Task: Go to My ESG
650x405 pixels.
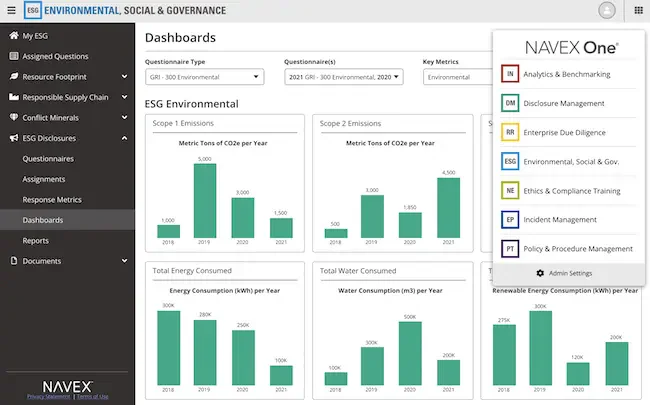Action: point(35,36)
